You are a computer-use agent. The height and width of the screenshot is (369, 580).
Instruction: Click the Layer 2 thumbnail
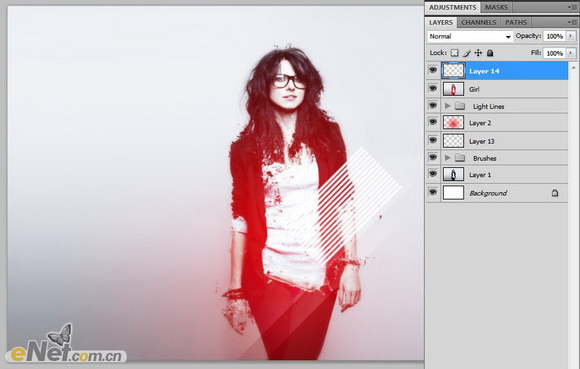(x=453, y=123)
